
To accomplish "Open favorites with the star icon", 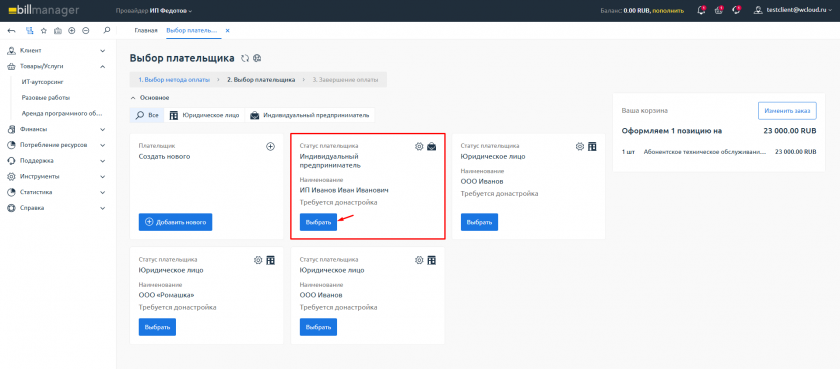I will click(44, 31).
